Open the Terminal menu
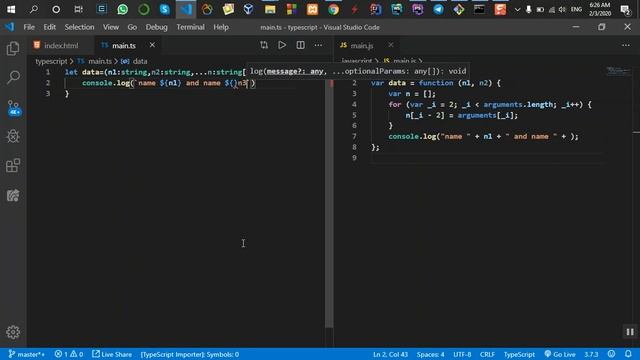The height and width of the screenshot is (360, 640). click(190, 27)
